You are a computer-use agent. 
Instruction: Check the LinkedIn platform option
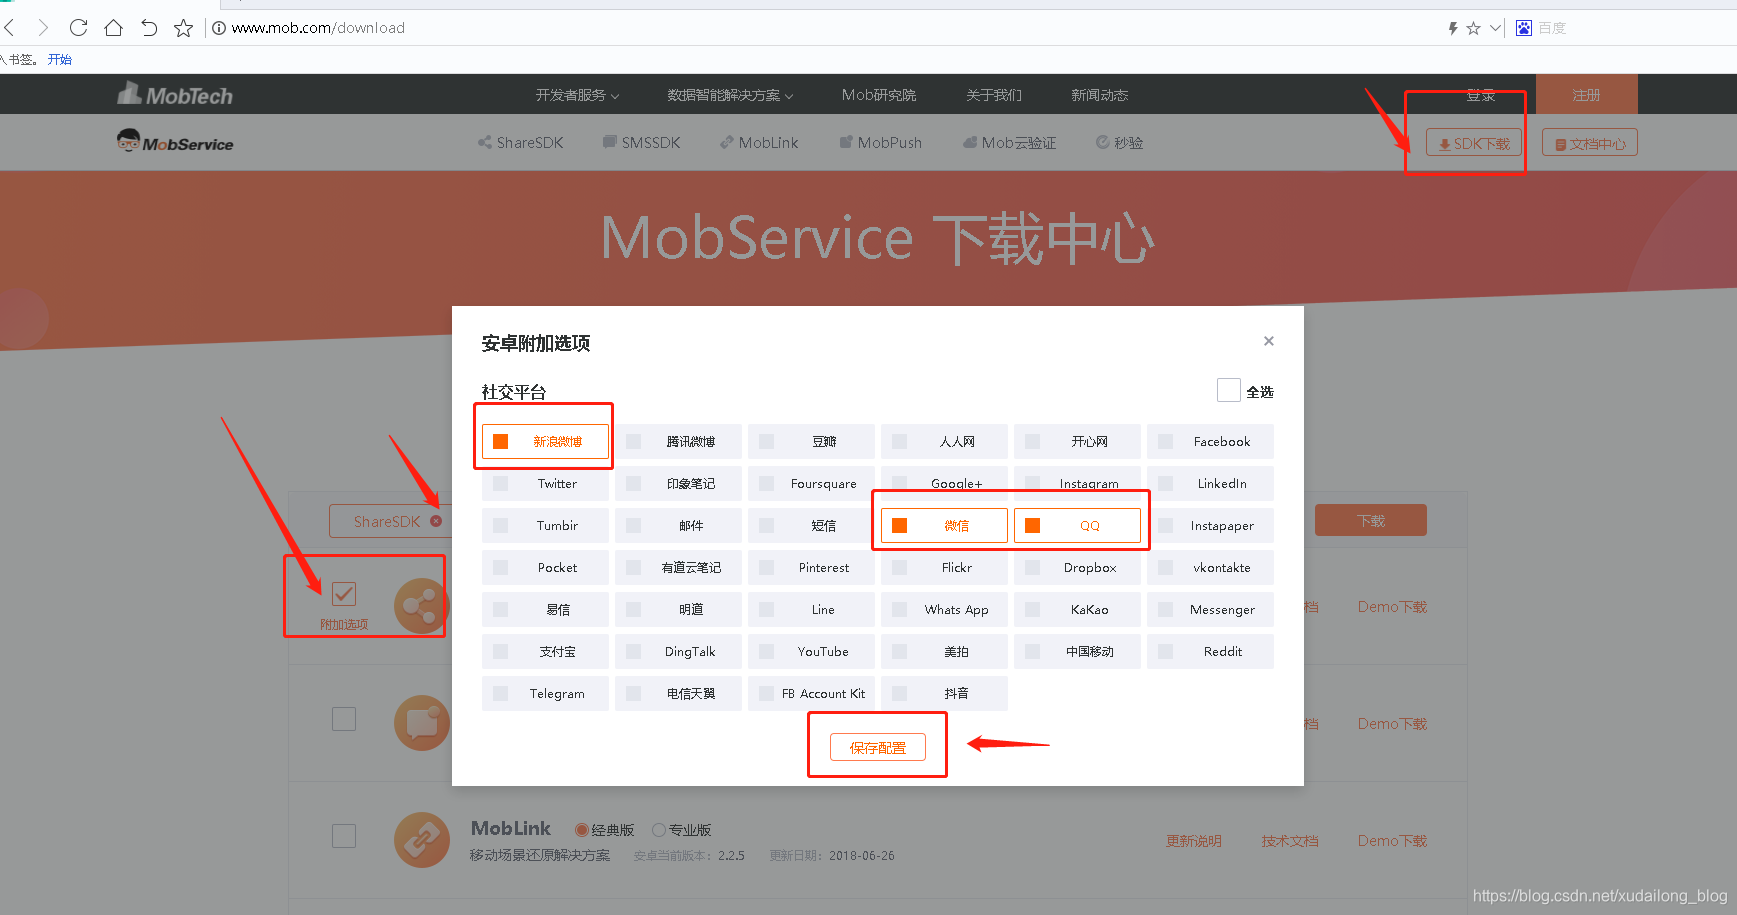[1210, 483]
